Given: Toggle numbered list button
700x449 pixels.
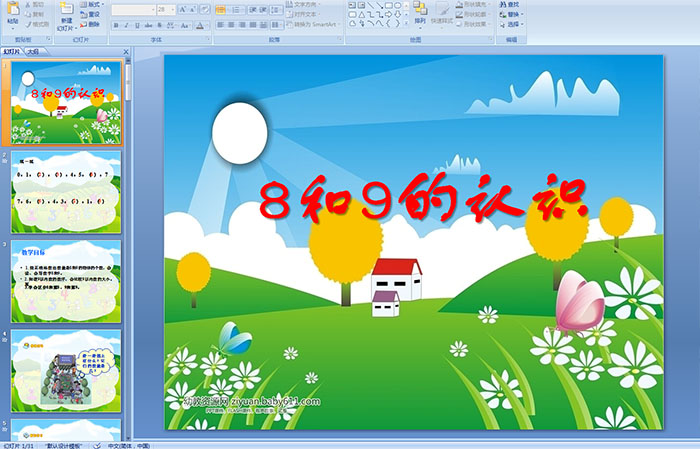Looking at the screenshot, I should pyautogui.click(x=237, y=9).
